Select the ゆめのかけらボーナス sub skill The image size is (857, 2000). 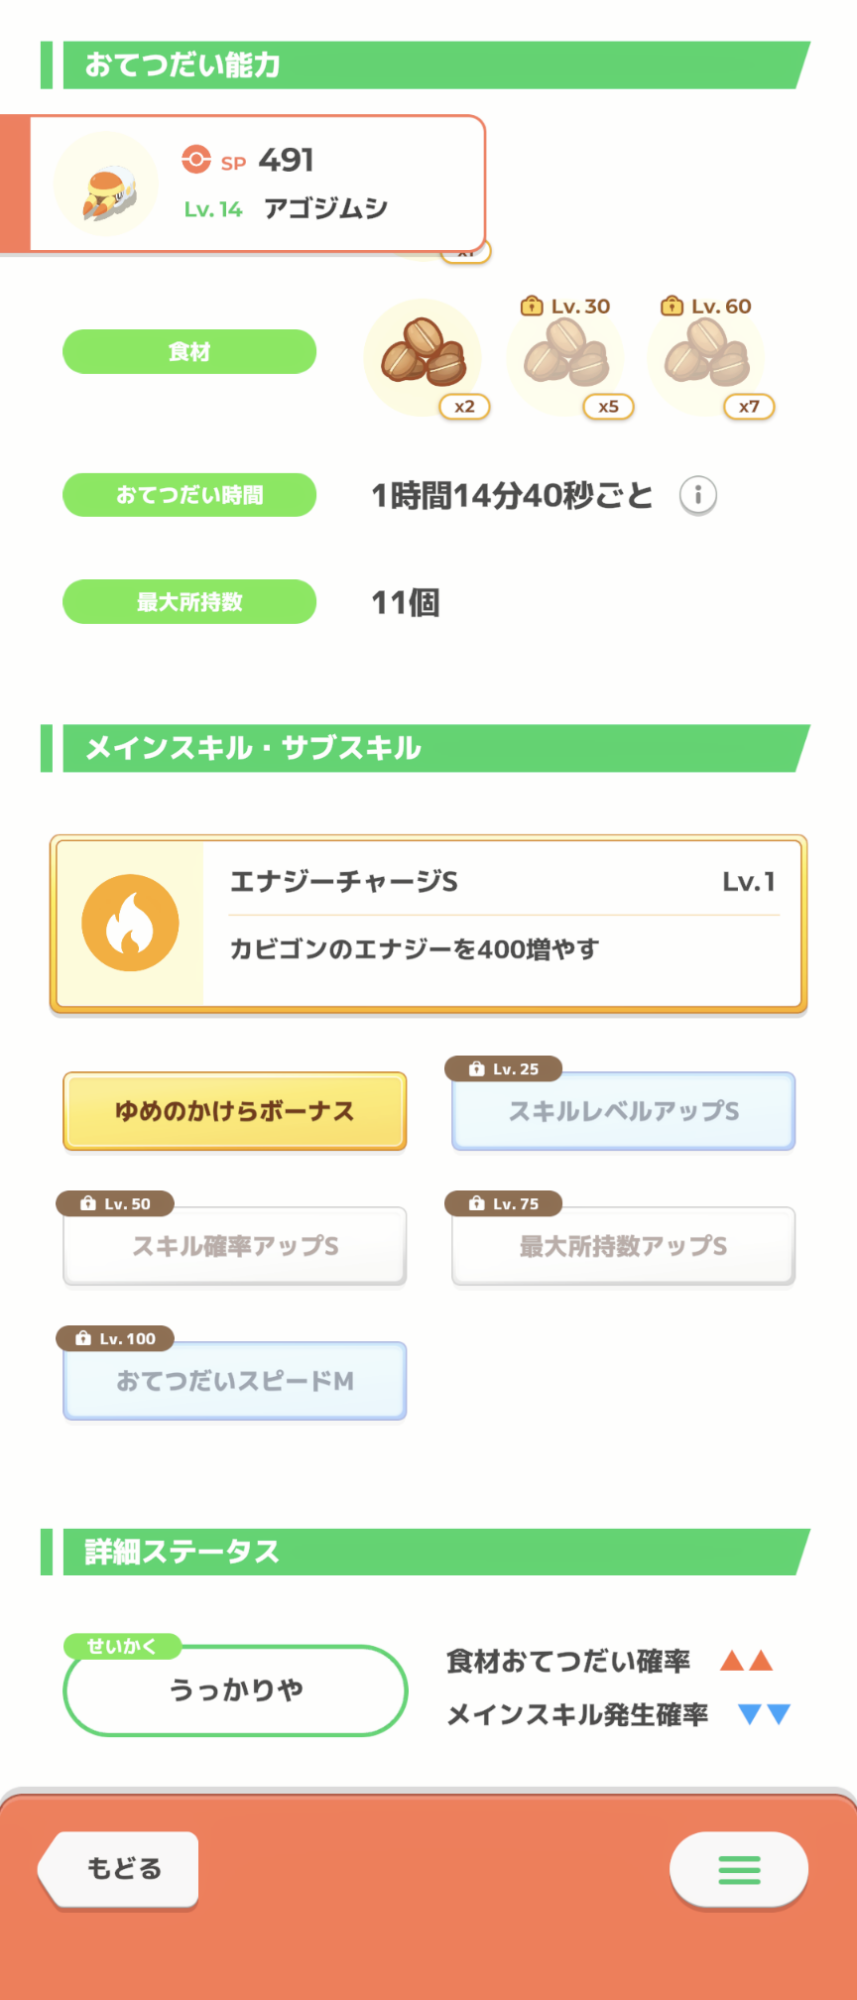tap(235, 1112)
